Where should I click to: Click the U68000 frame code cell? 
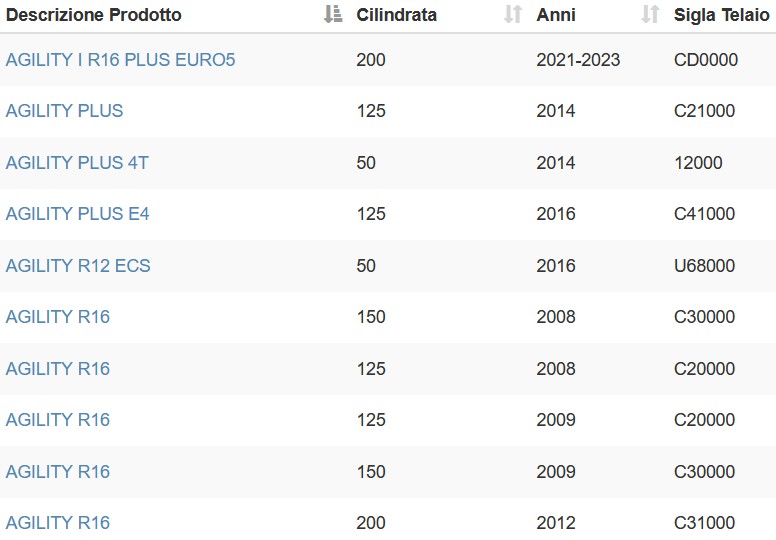click(704, 266)
